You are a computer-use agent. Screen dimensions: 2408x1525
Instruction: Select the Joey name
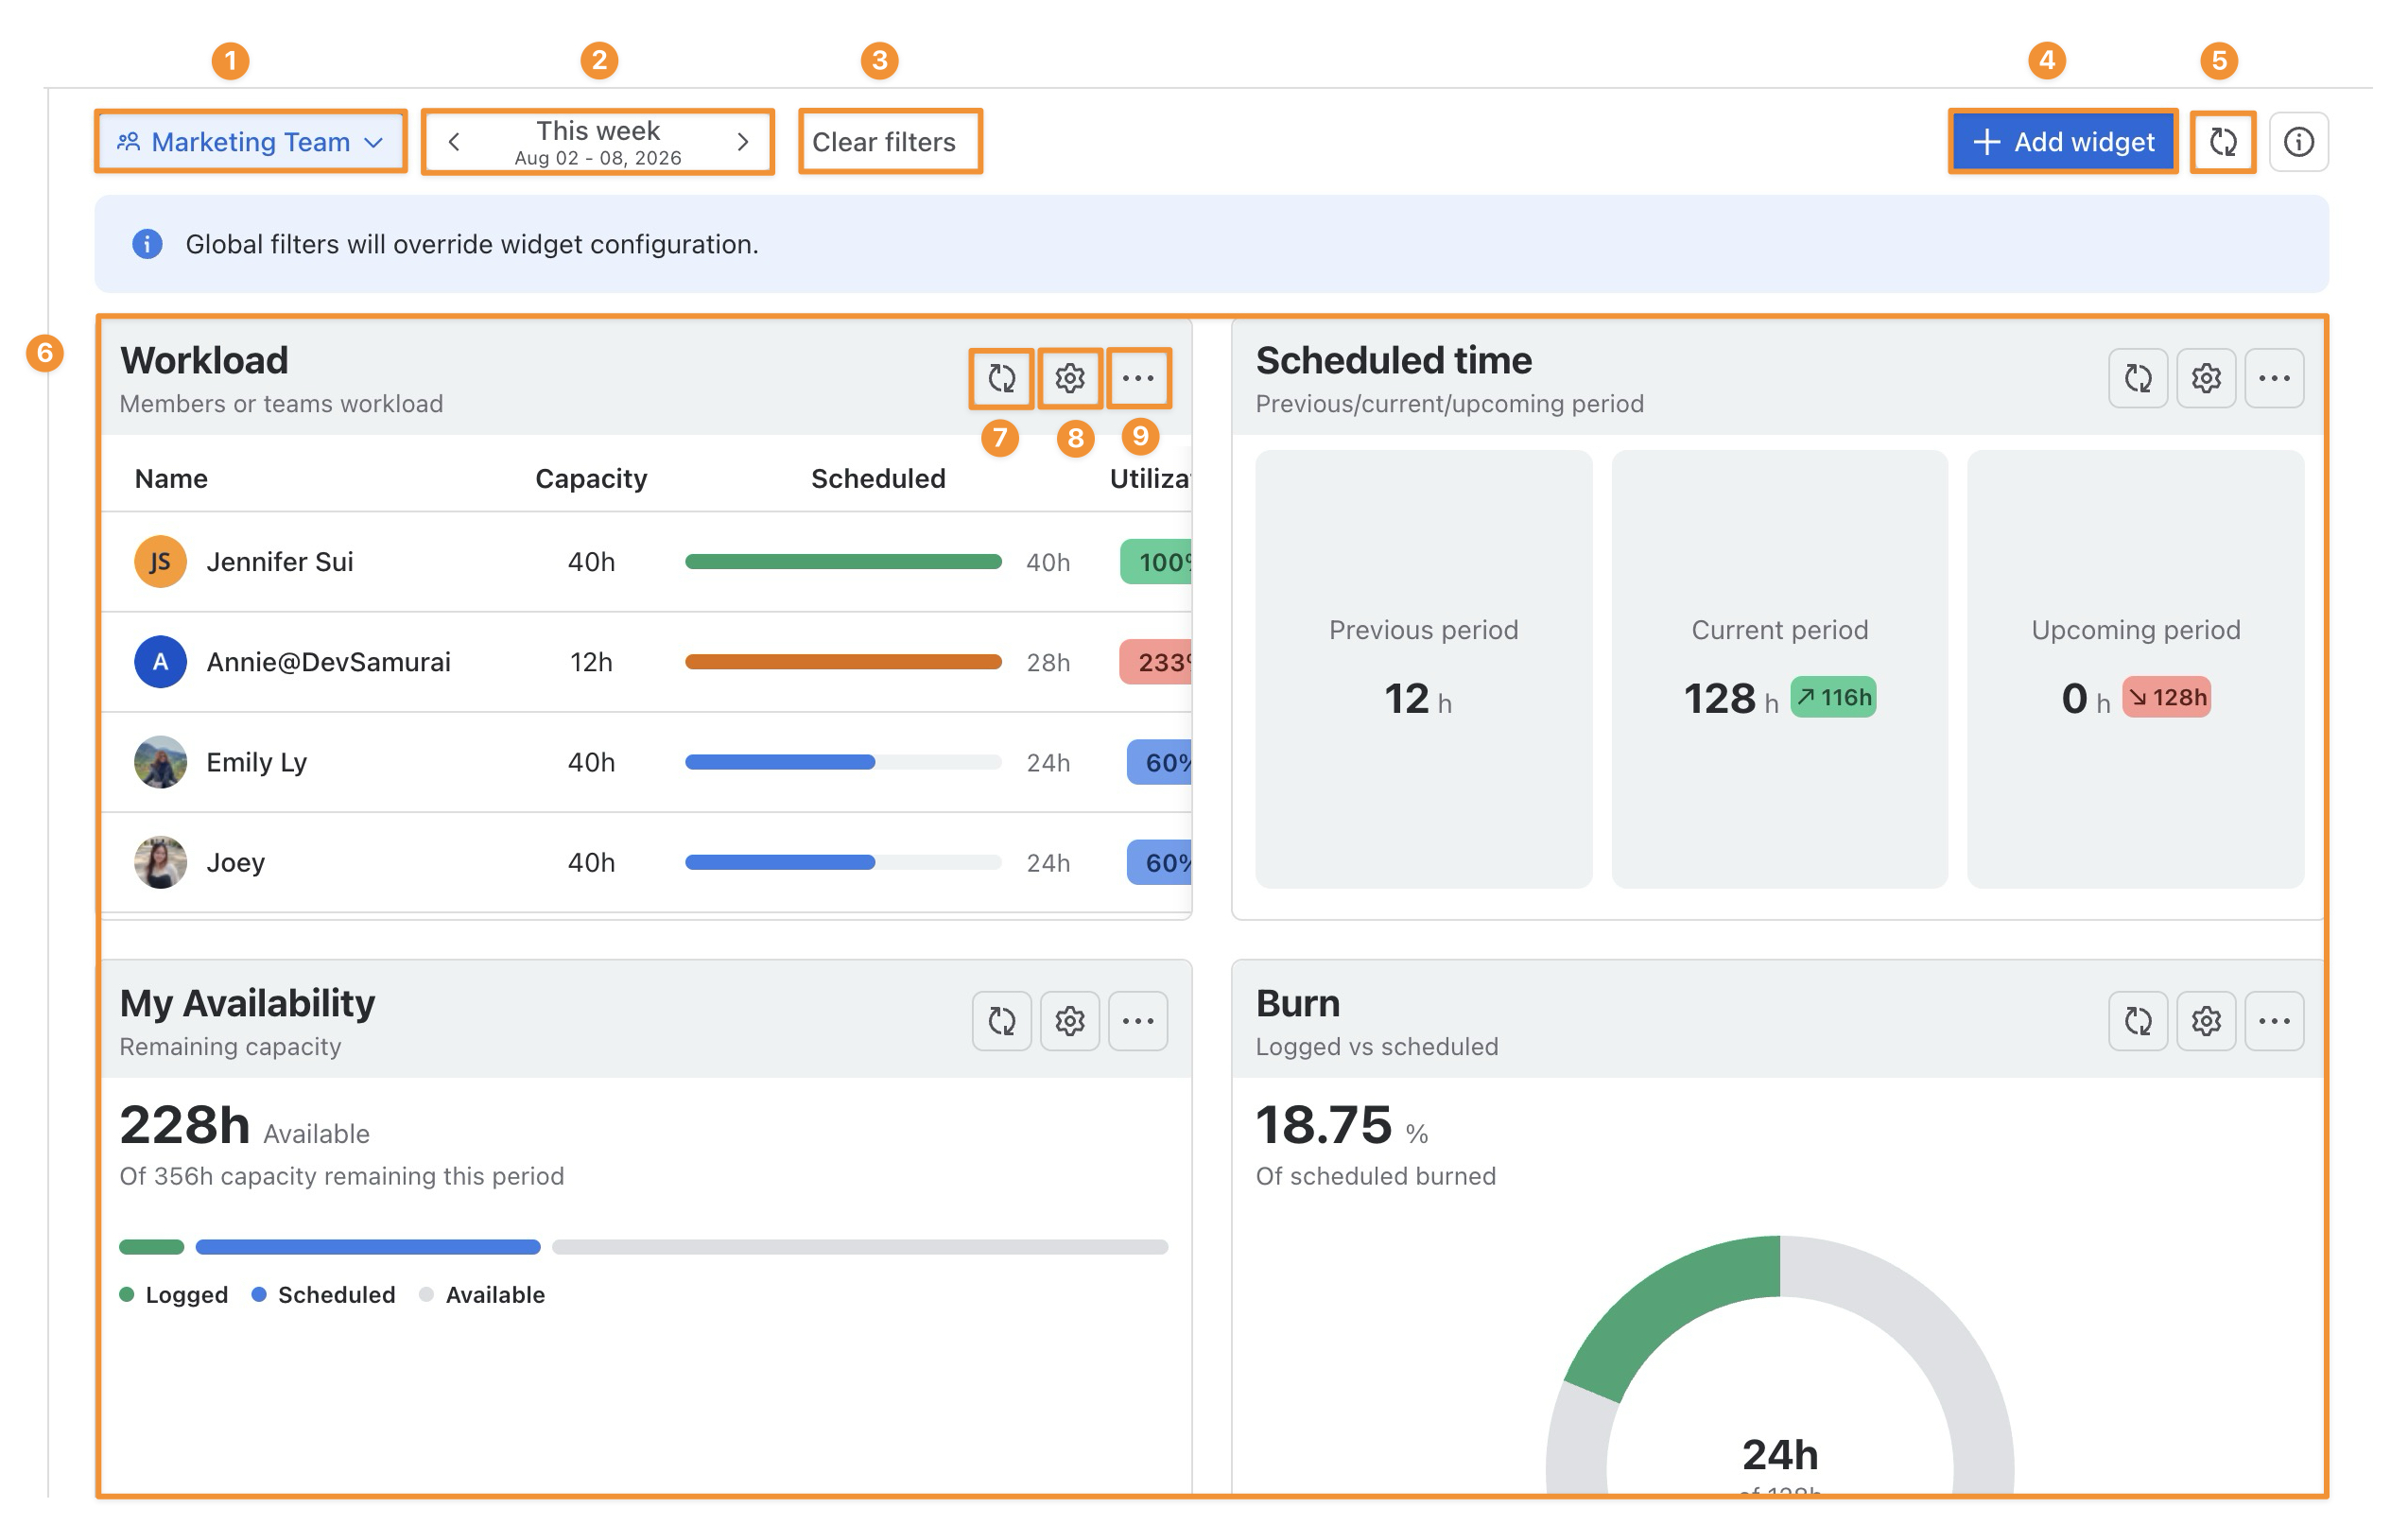[x=235, y=862]
